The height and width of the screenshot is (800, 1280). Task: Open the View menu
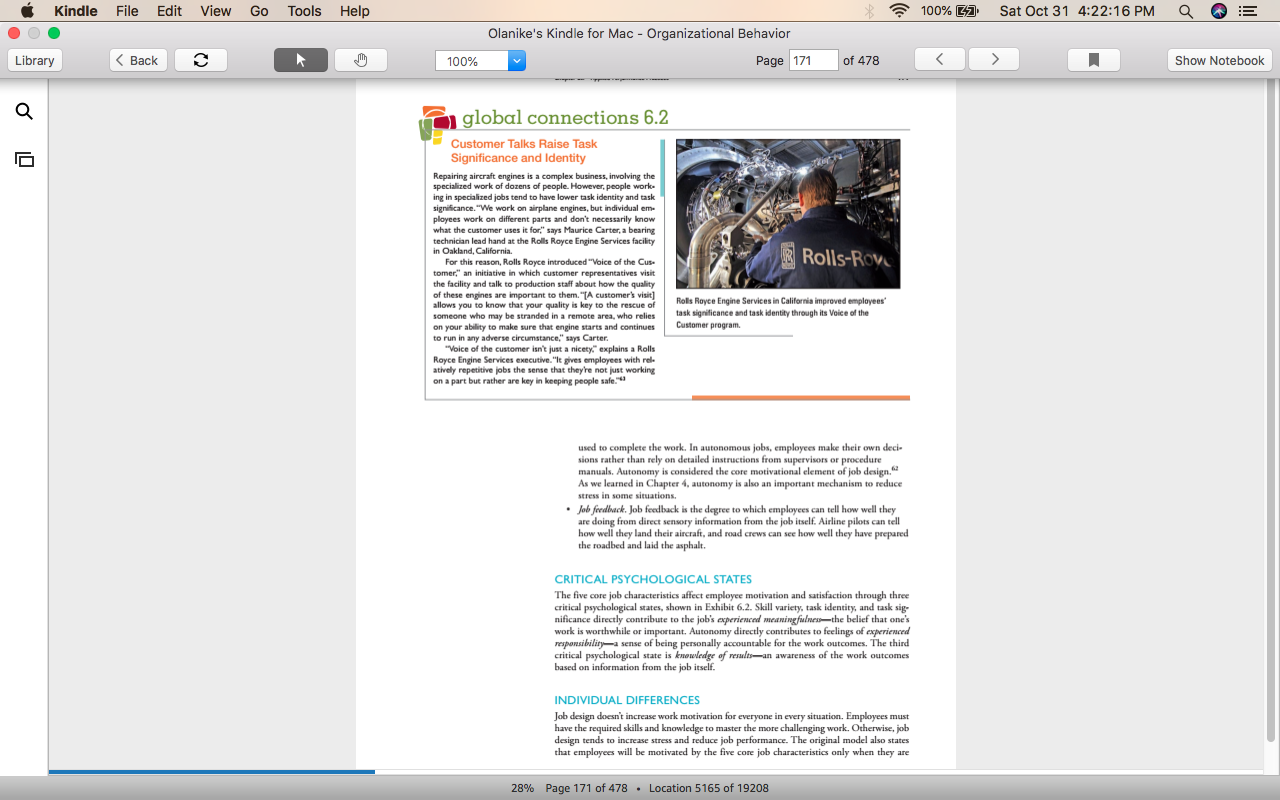coord(216,11)
